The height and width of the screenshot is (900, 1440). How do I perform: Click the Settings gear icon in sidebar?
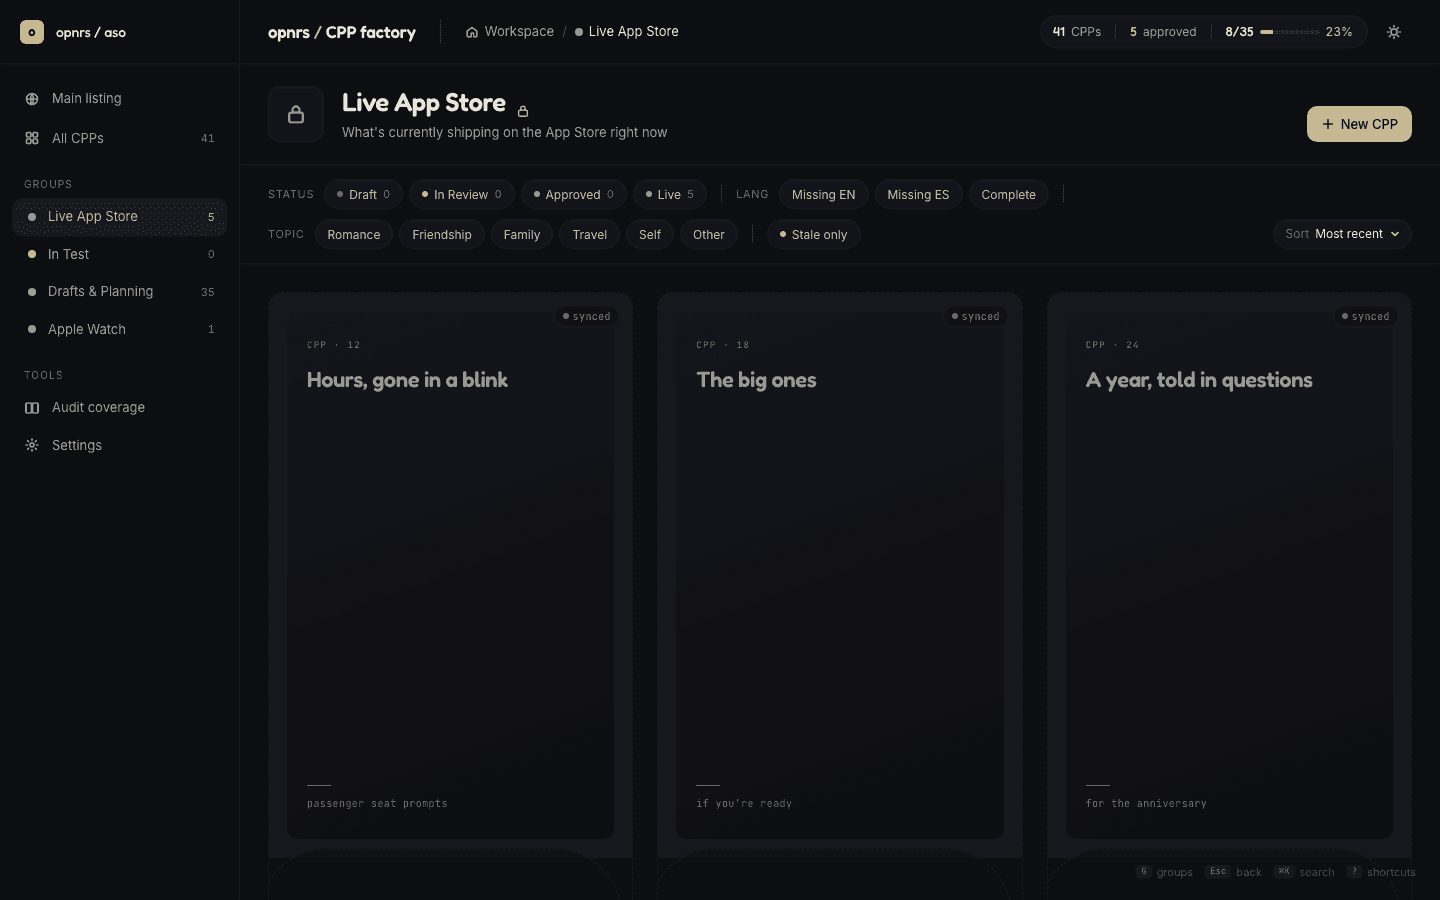32,445
